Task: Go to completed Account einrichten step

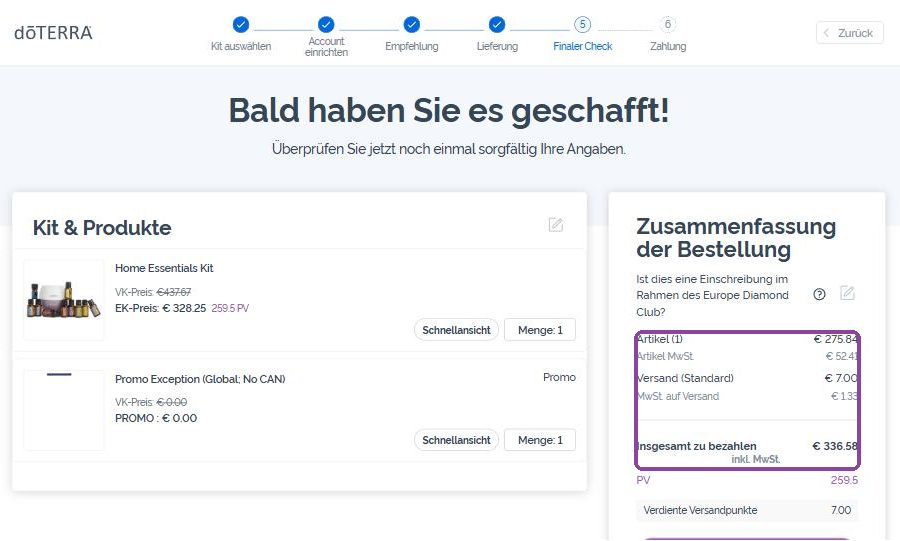Action: point(326,25)
